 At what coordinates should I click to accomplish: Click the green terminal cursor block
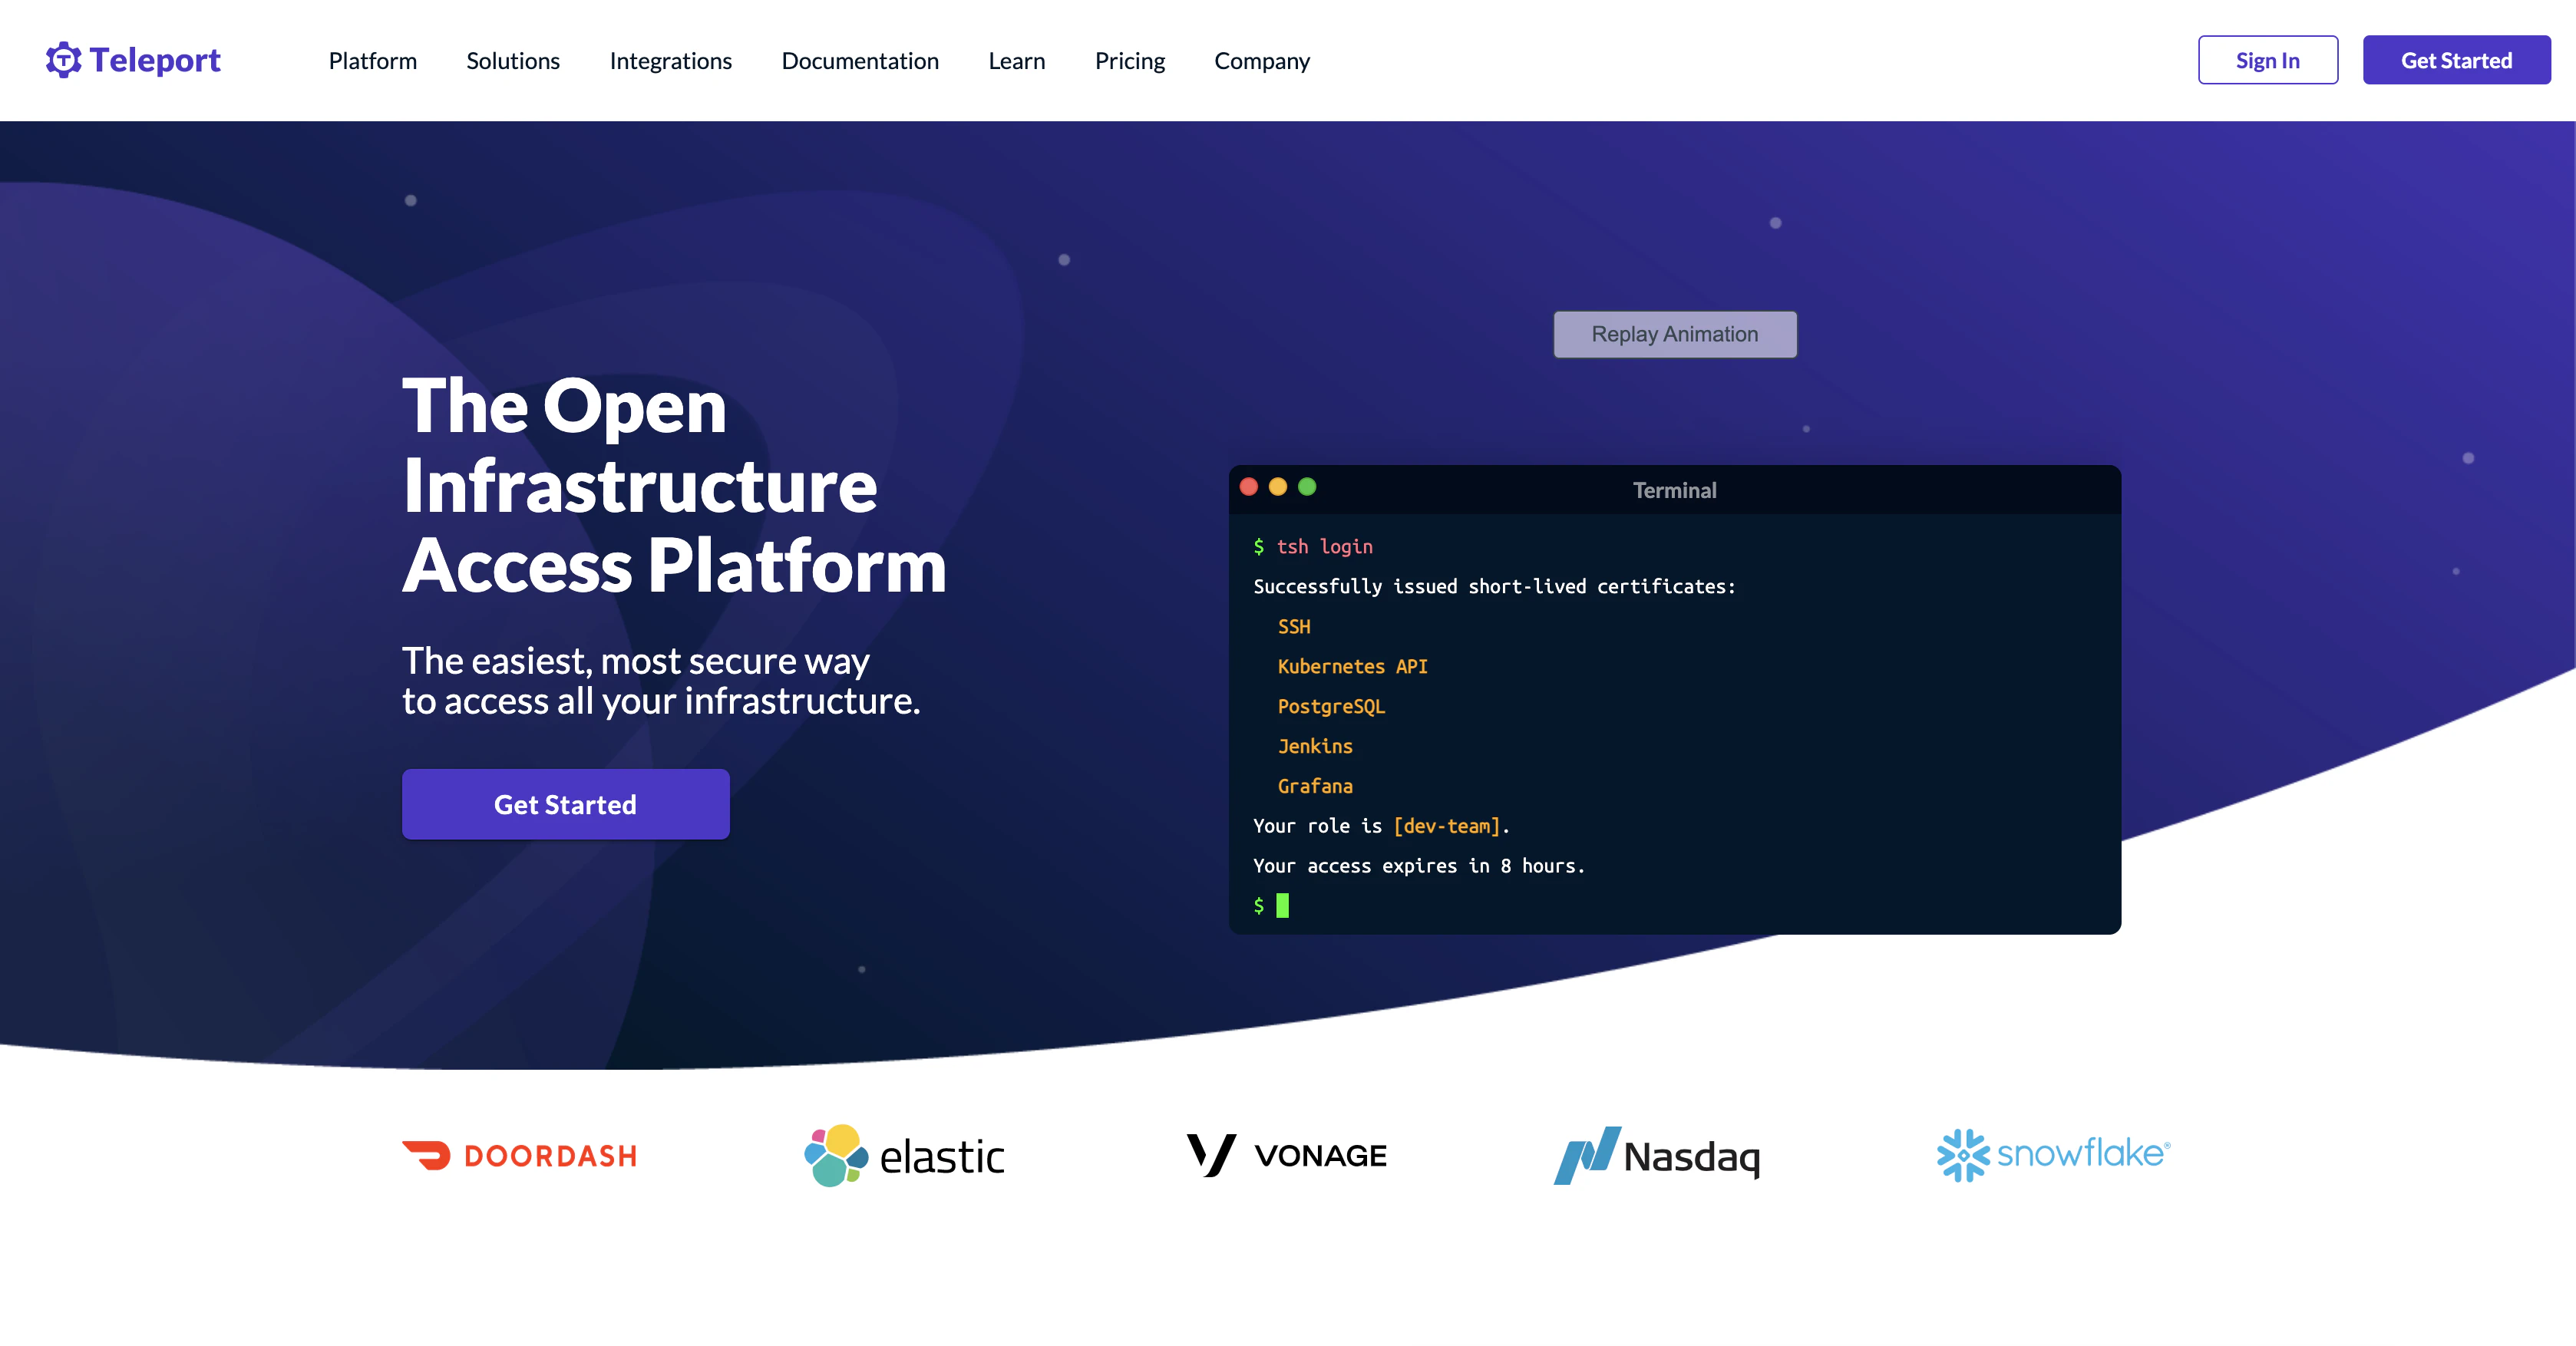(x=1282, y=905)
